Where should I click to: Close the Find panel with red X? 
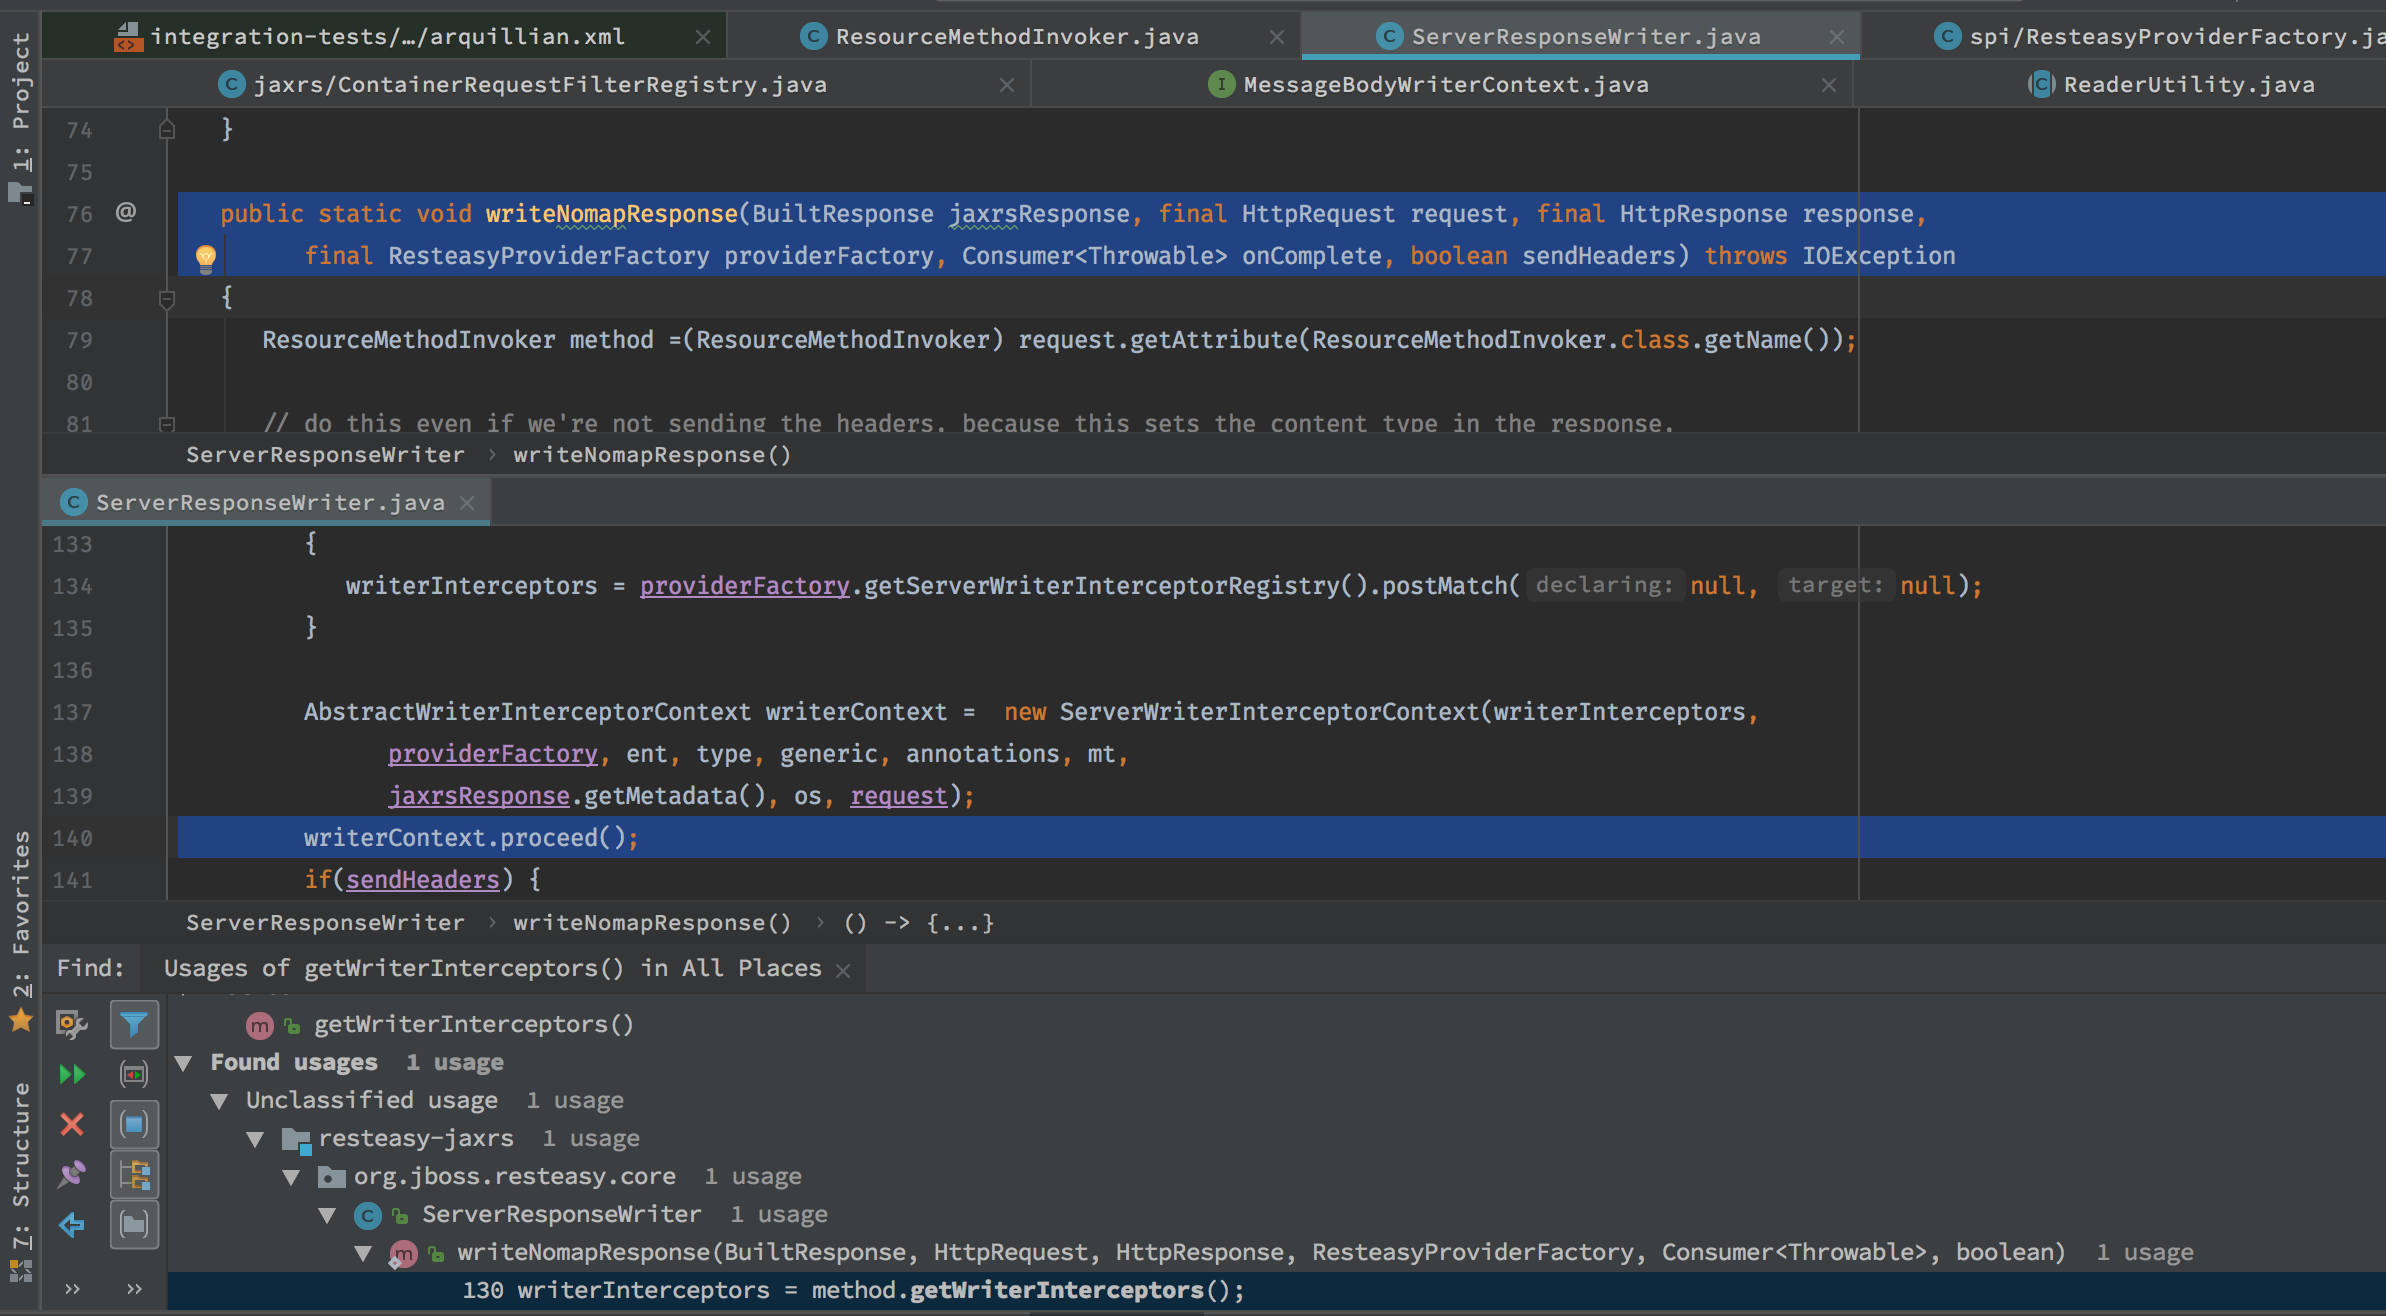[x=71, y=1124]
